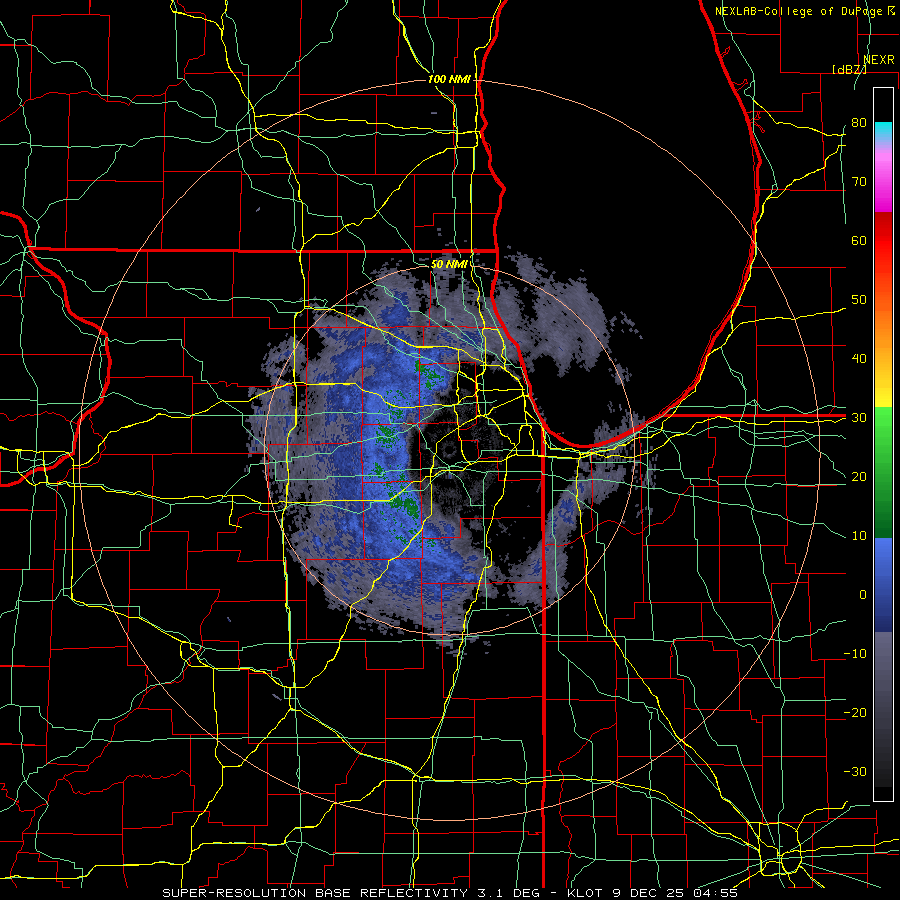Click the green band of the color bar

(883, 472)
